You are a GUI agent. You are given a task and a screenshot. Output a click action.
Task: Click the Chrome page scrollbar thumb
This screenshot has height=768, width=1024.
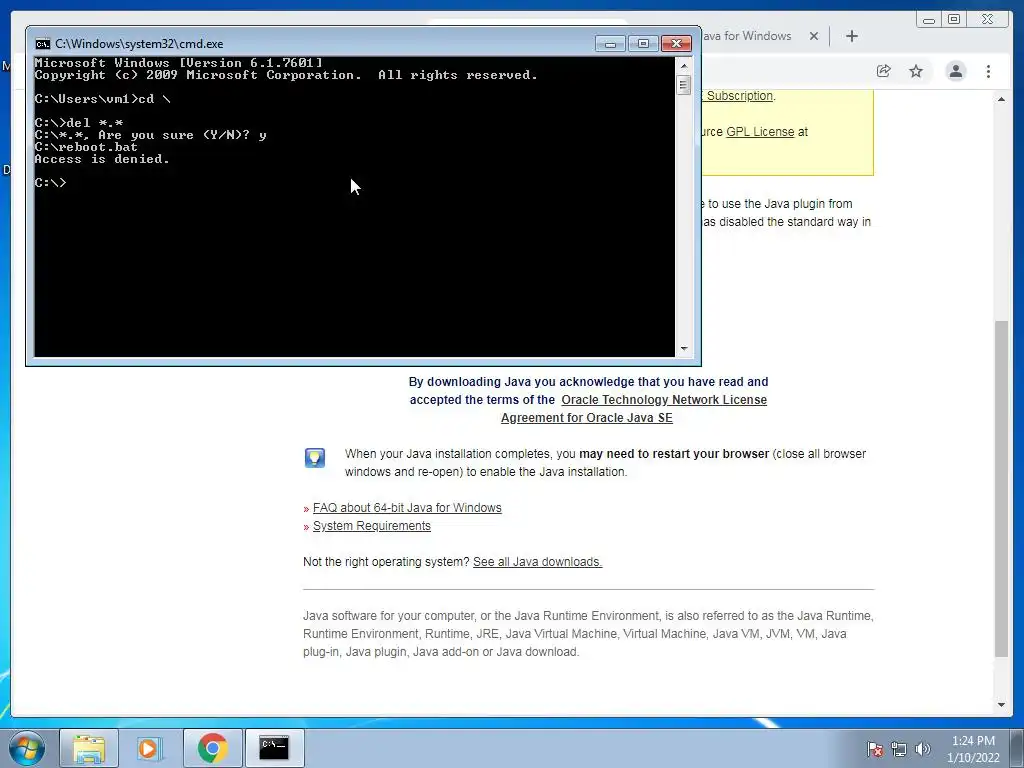tap(1001, 488)
